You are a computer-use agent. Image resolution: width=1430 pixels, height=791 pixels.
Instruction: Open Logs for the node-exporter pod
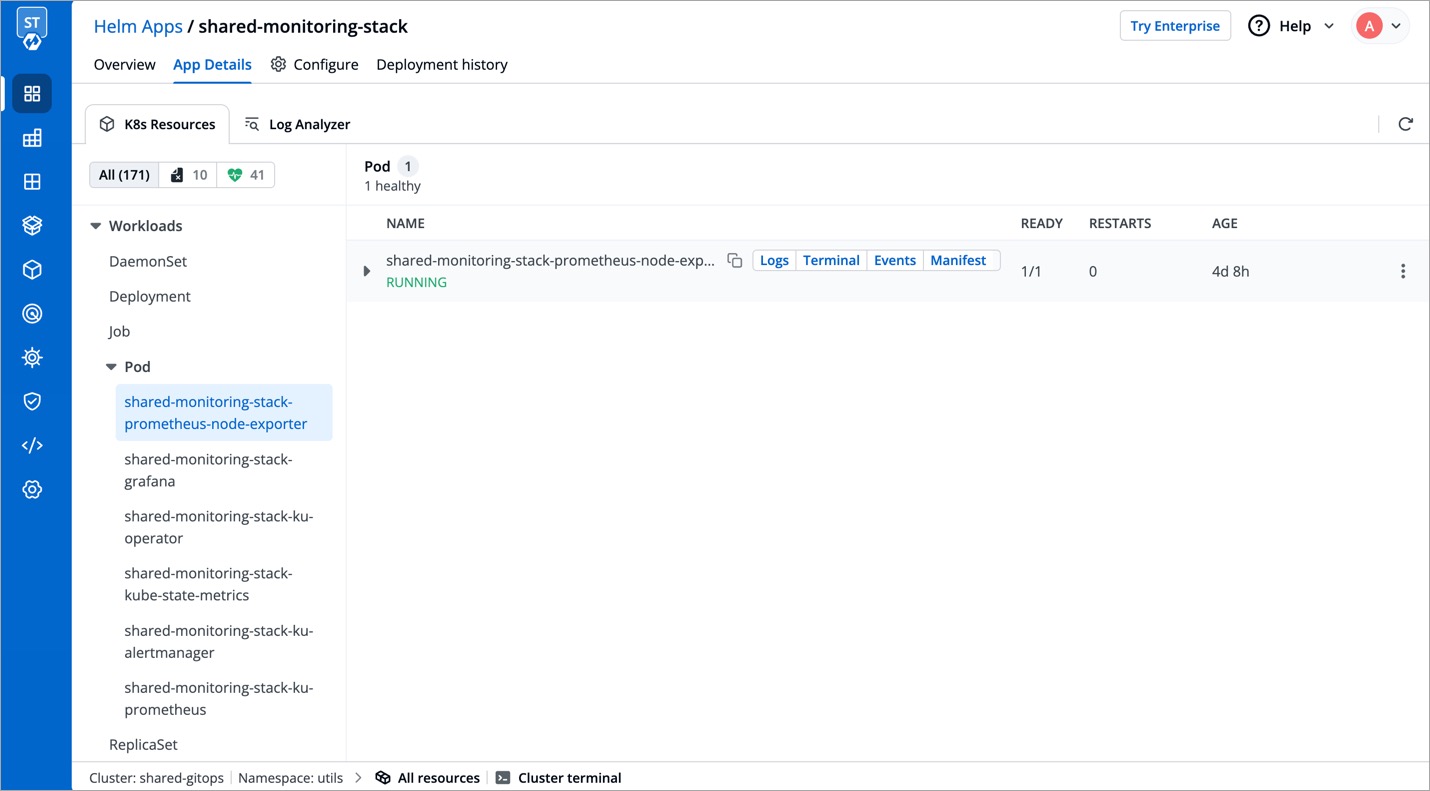774,260
